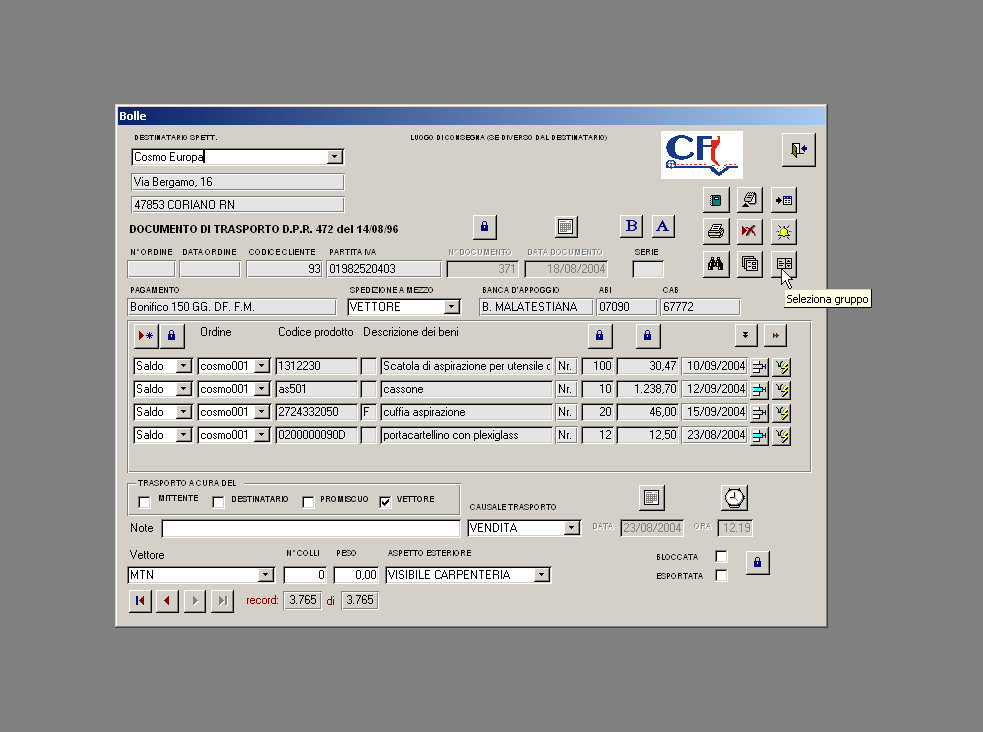Image resolution: width=983 pixels, height=732 pixels.
Task: Open the CAUSALE TRASPORTO VENDITA dropdown
Action: pos(571,528)
